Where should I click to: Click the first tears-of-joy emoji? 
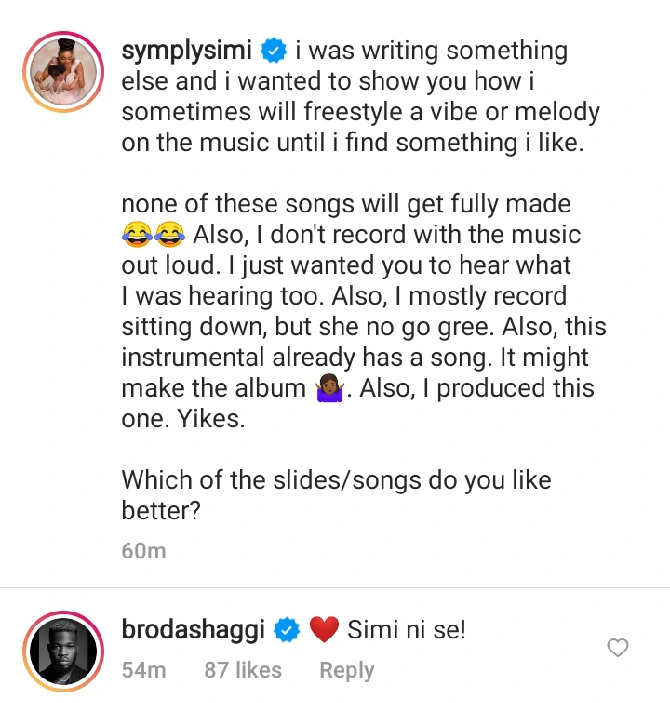(x=136, y=236)
